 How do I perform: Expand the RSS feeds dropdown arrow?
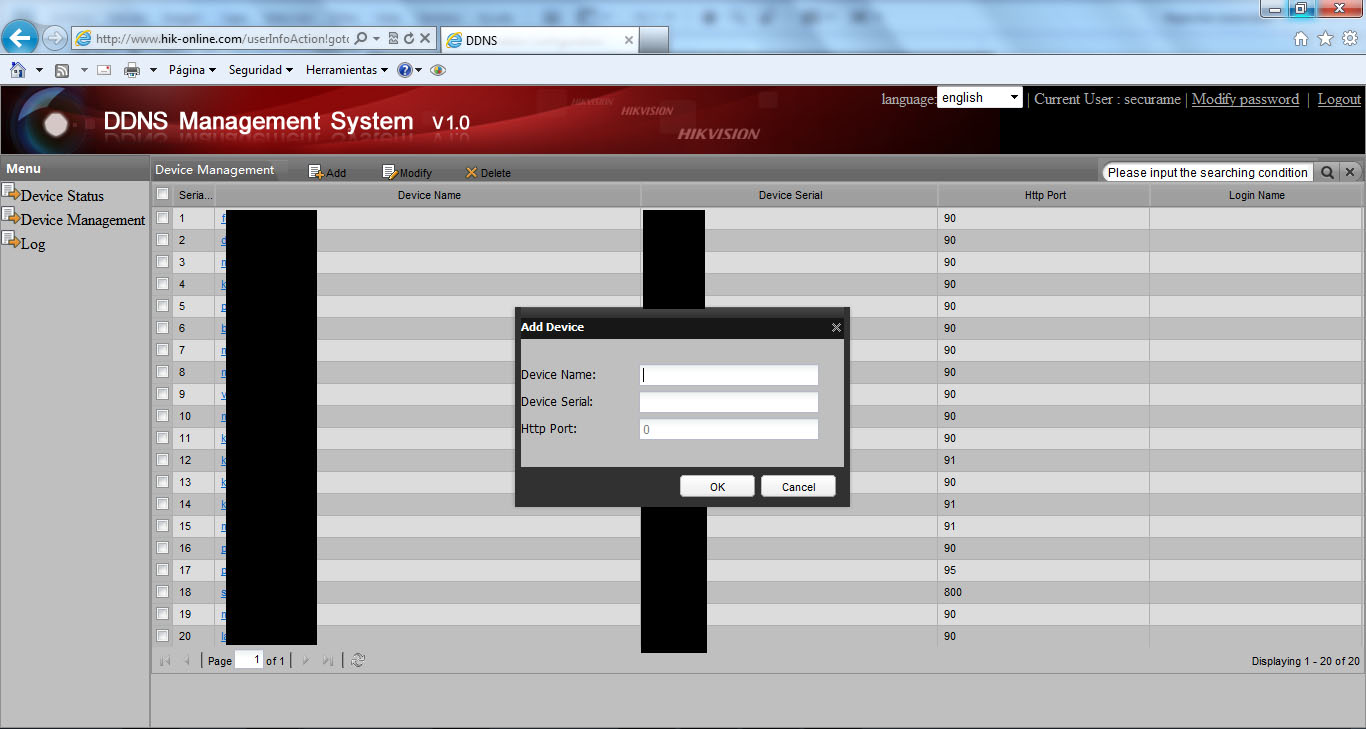tap(83, 70)
